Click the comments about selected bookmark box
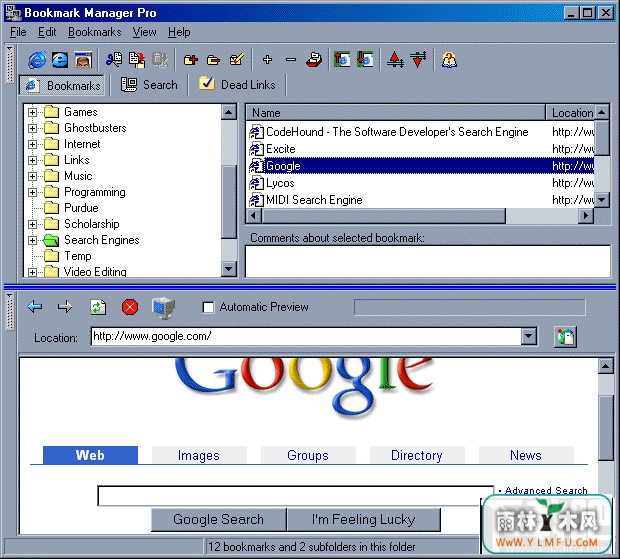This screenshot has width=620, height=559. (428, 261)
